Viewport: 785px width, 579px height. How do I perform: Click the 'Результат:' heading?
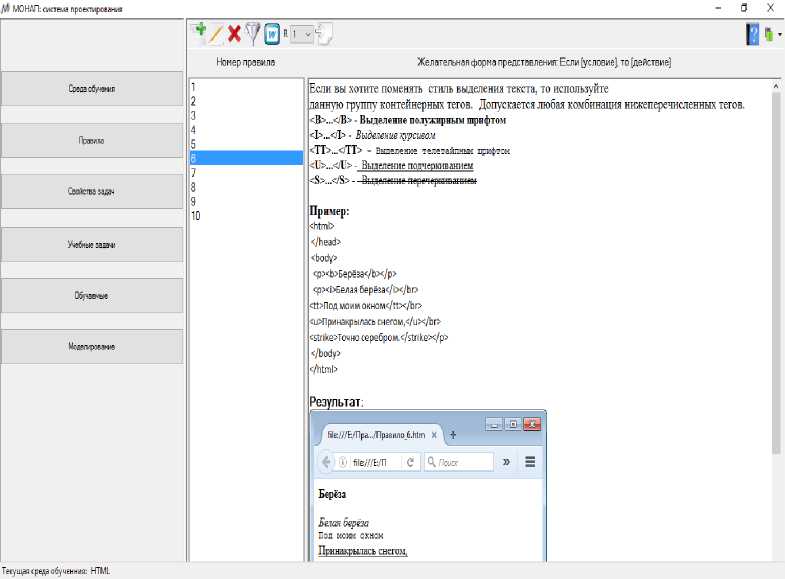tap(336, 401)
